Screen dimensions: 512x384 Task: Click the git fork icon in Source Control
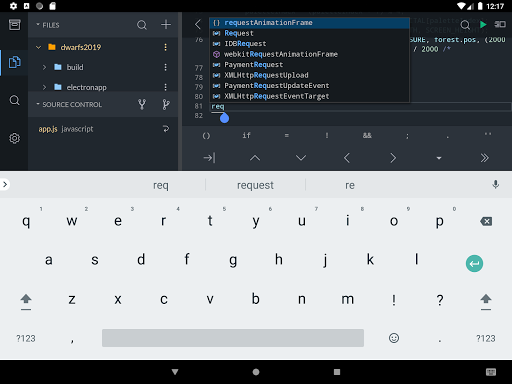[x=142, y=104]
